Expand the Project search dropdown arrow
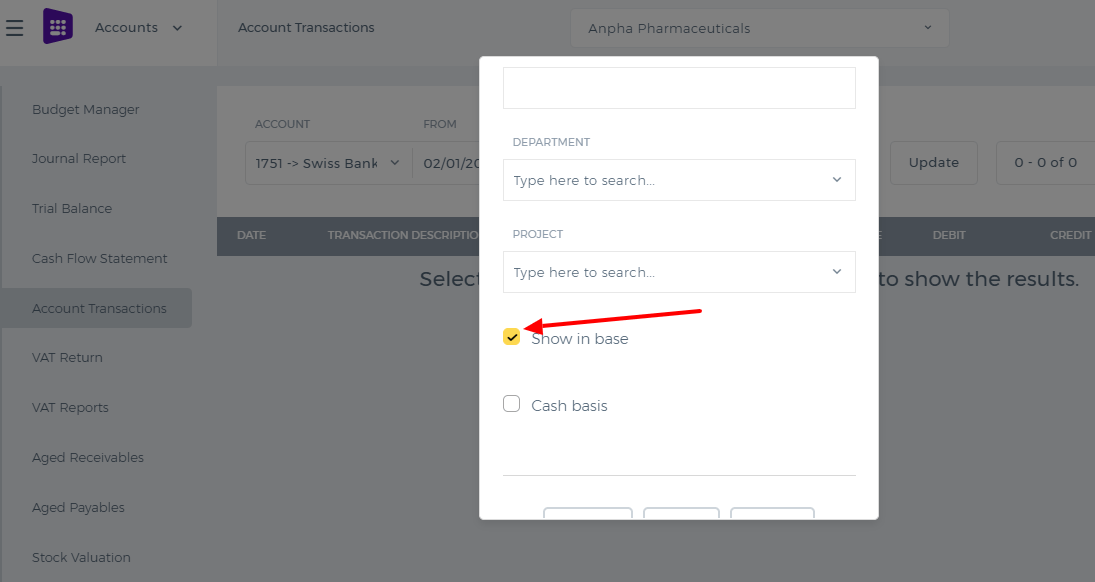This screenshot has height=582, width=1095. pos(837,272)
